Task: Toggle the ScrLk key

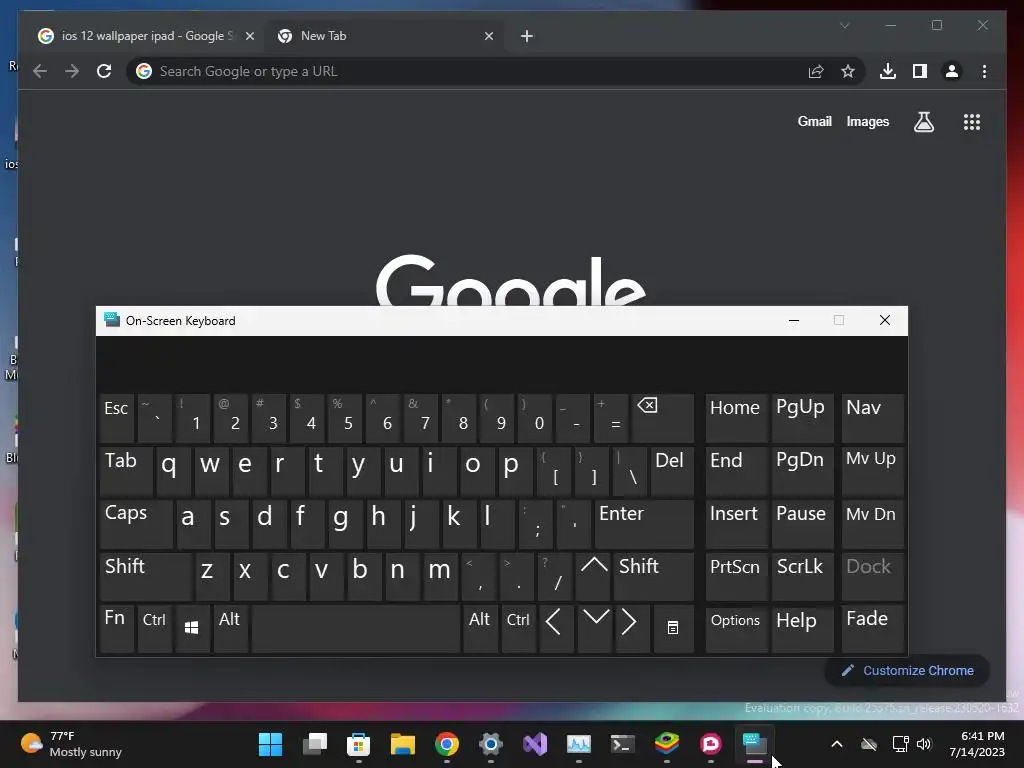Action: pos(802,576)
